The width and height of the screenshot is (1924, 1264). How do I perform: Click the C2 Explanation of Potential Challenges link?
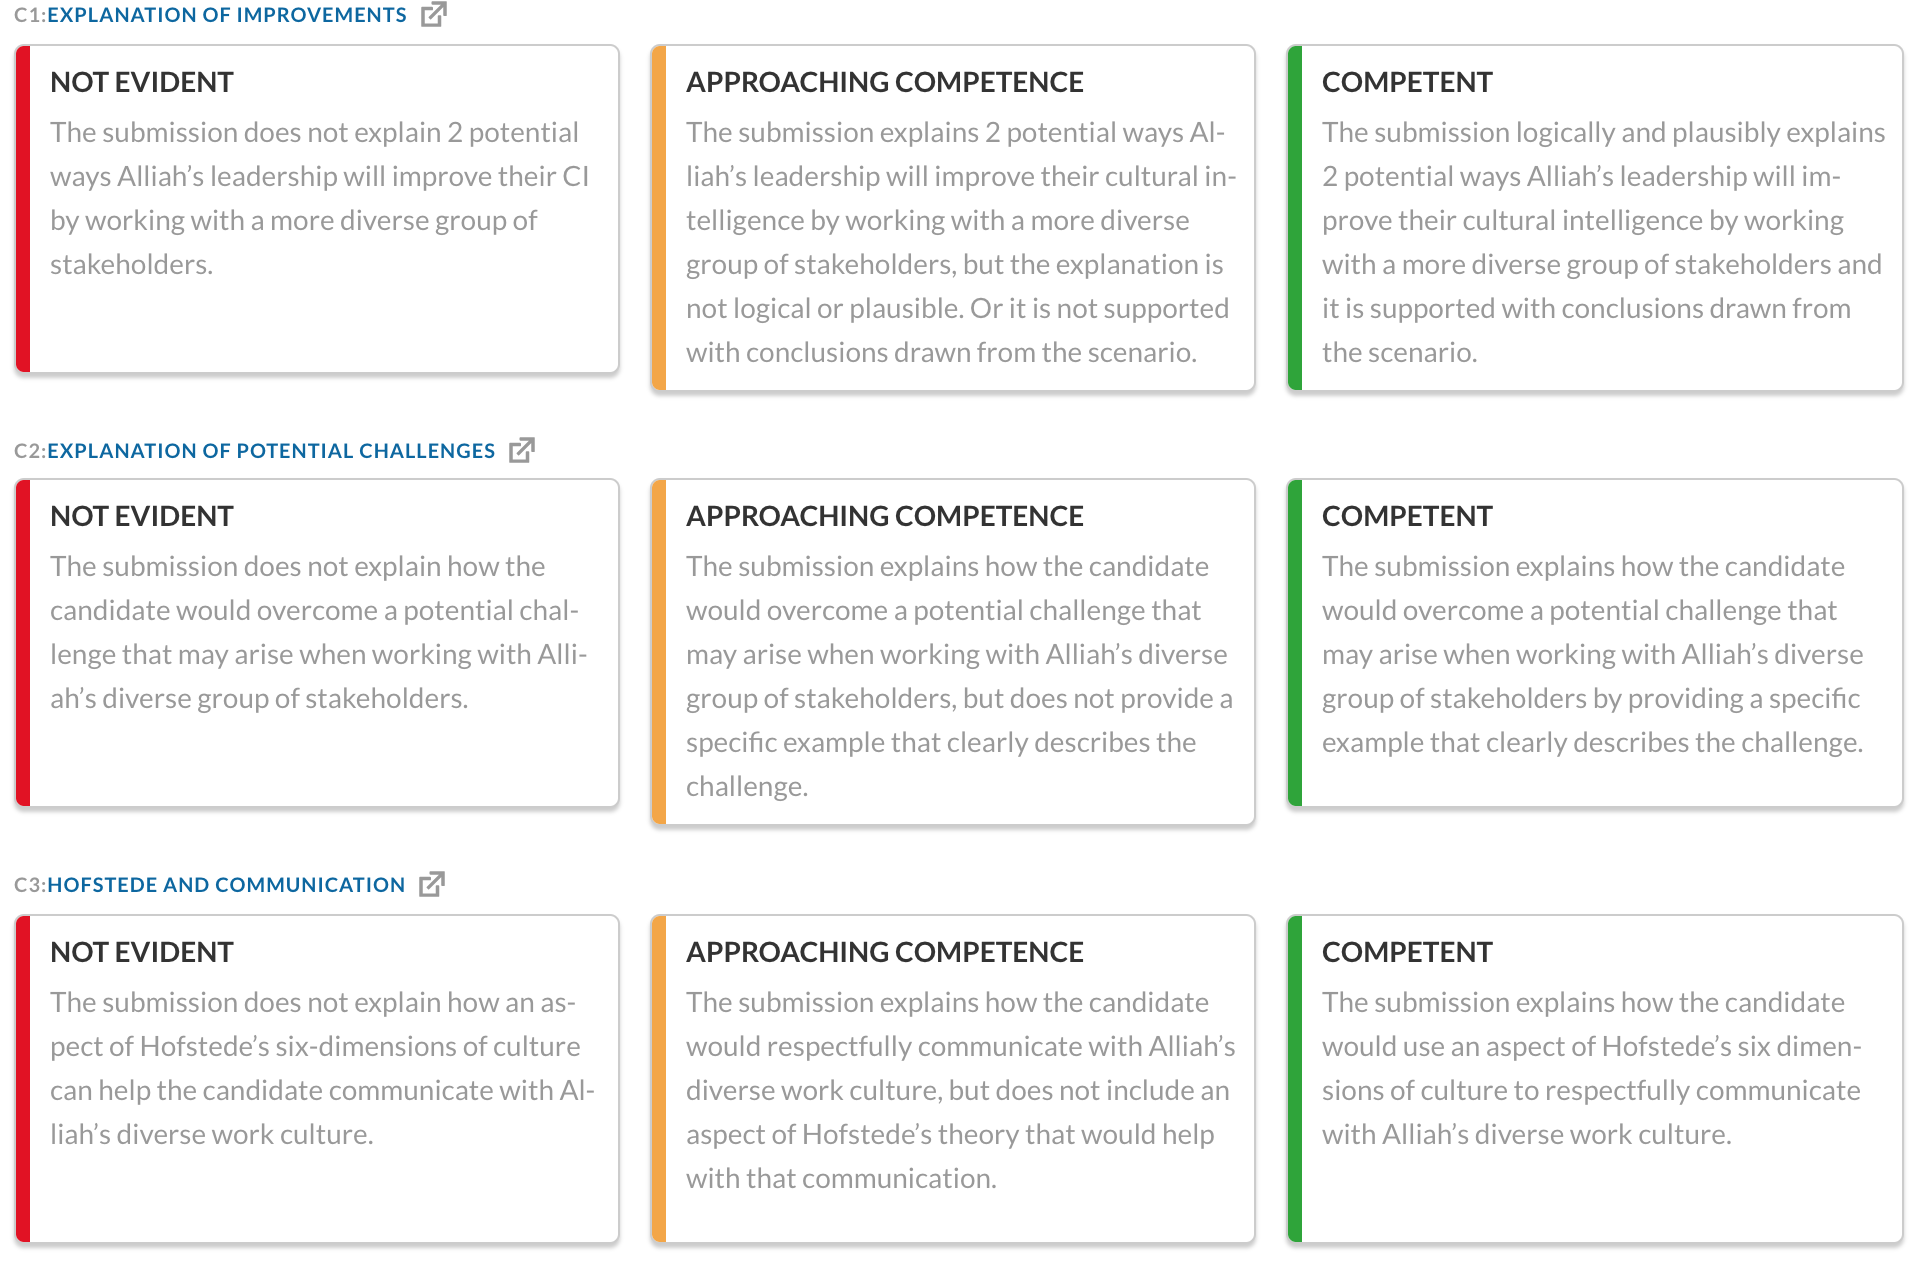click(271, 451)
